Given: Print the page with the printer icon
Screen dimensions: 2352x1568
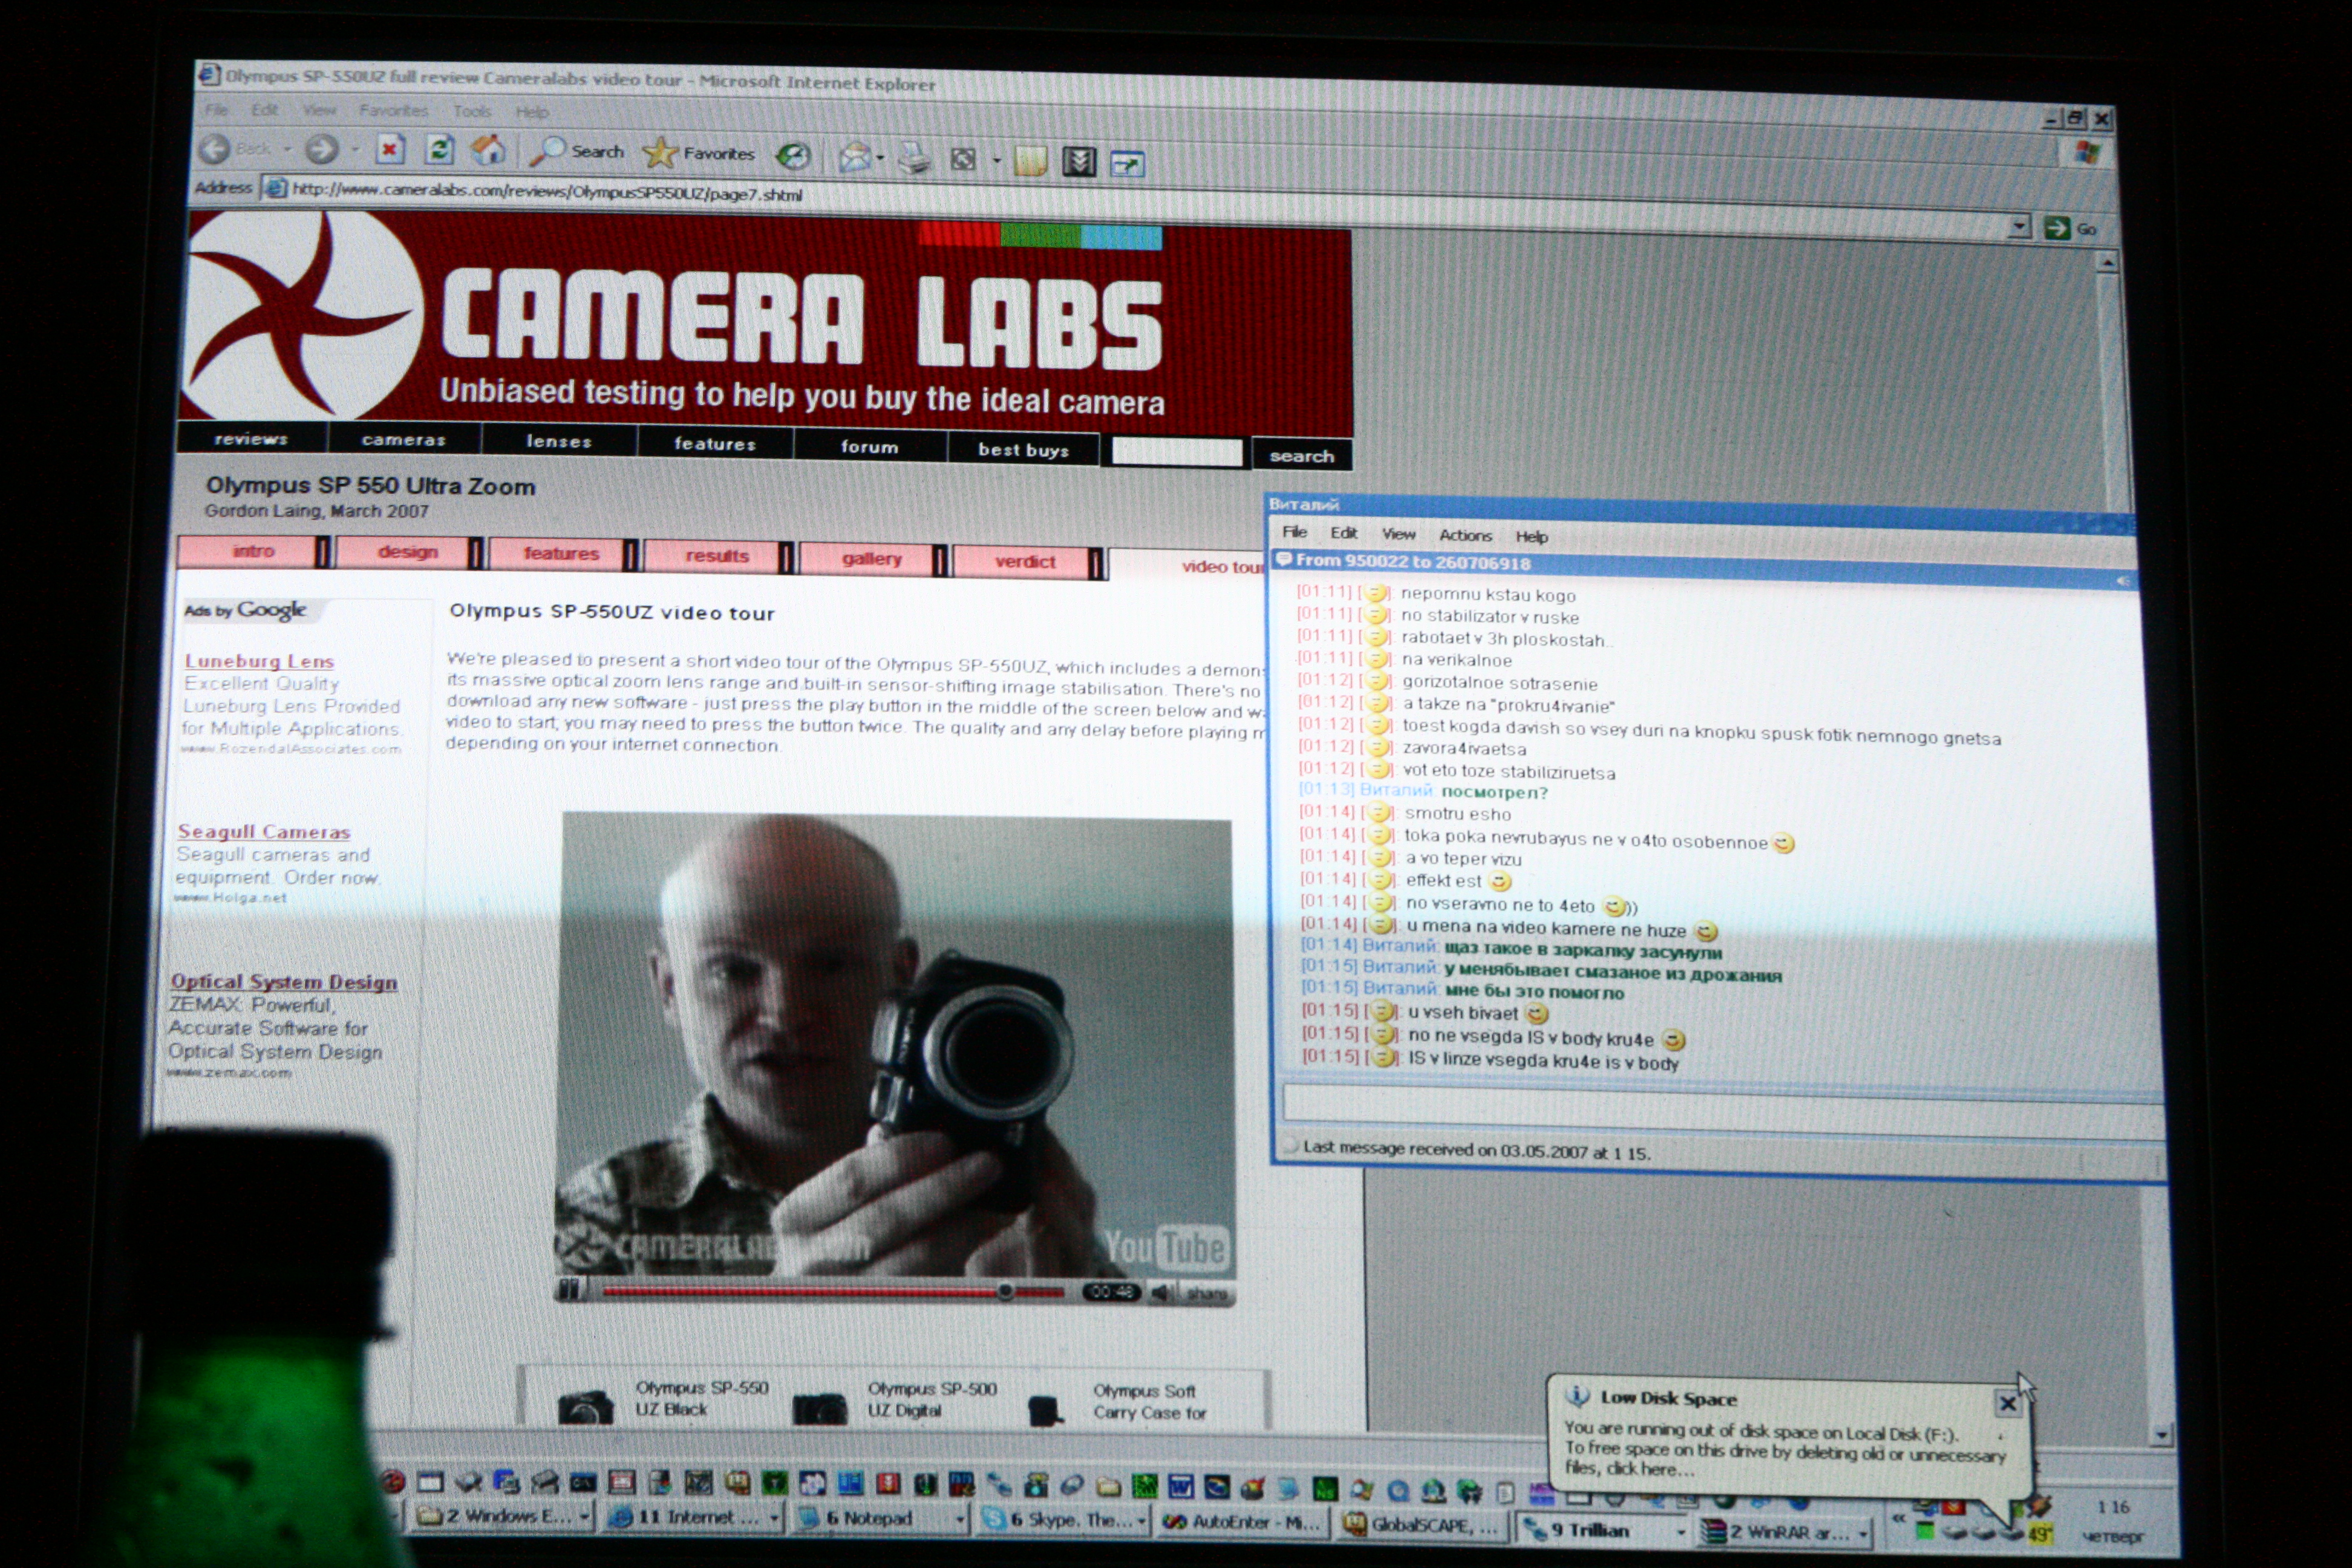Looking at the screenshot, I should click(914, 158).
